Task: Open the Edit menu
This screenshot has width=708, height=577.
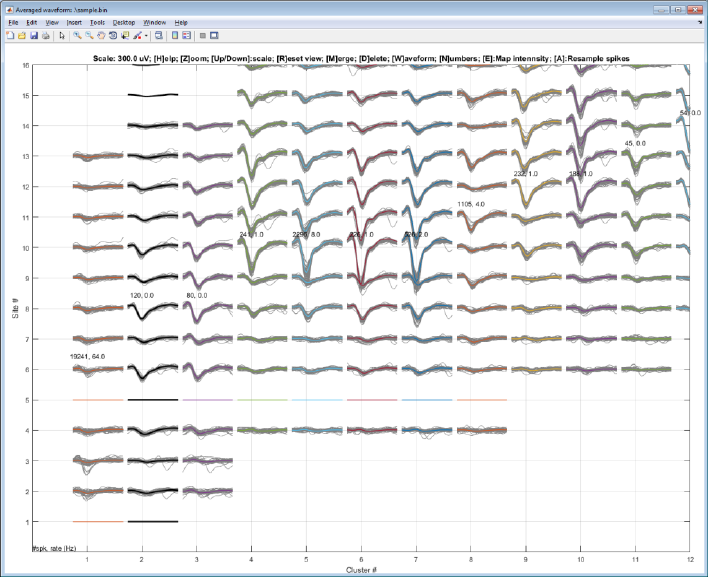Action: point(32,22)
